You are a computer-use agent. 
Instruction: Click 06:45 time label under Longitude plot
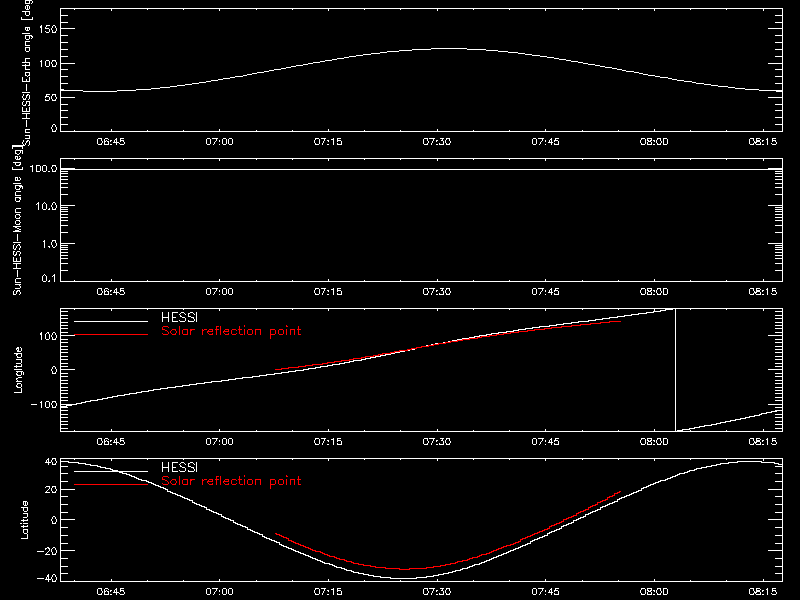click(111, 442)
